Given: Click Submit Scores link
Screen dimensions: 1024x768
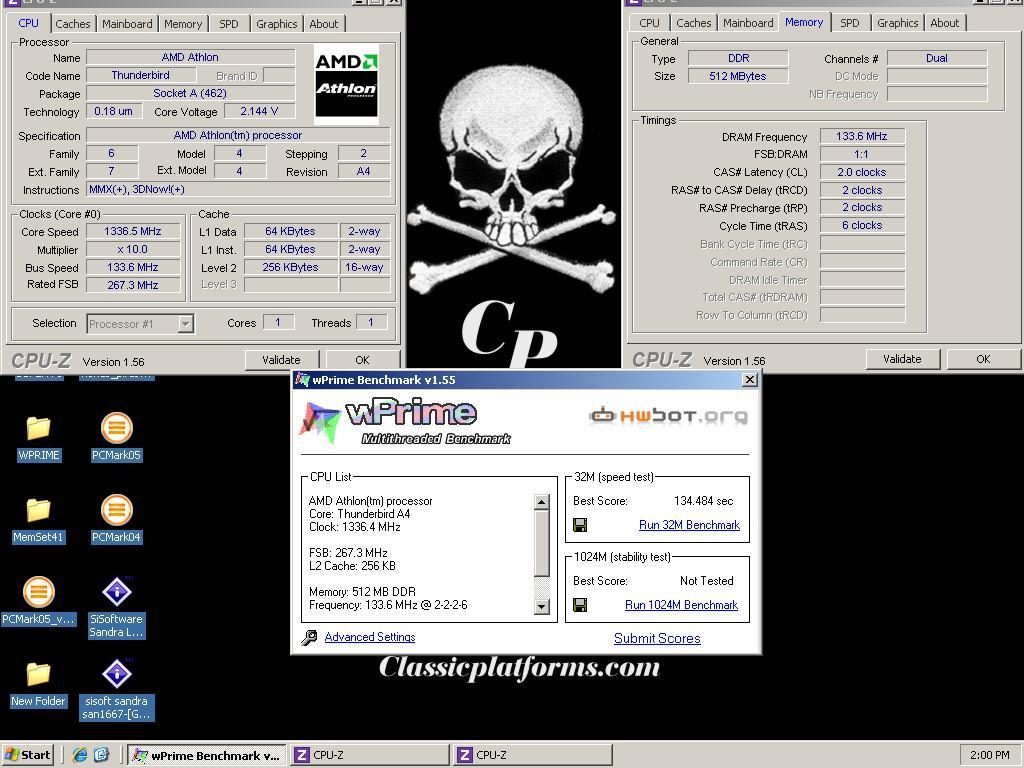Looking at the screenshot, I should [657, 639].
